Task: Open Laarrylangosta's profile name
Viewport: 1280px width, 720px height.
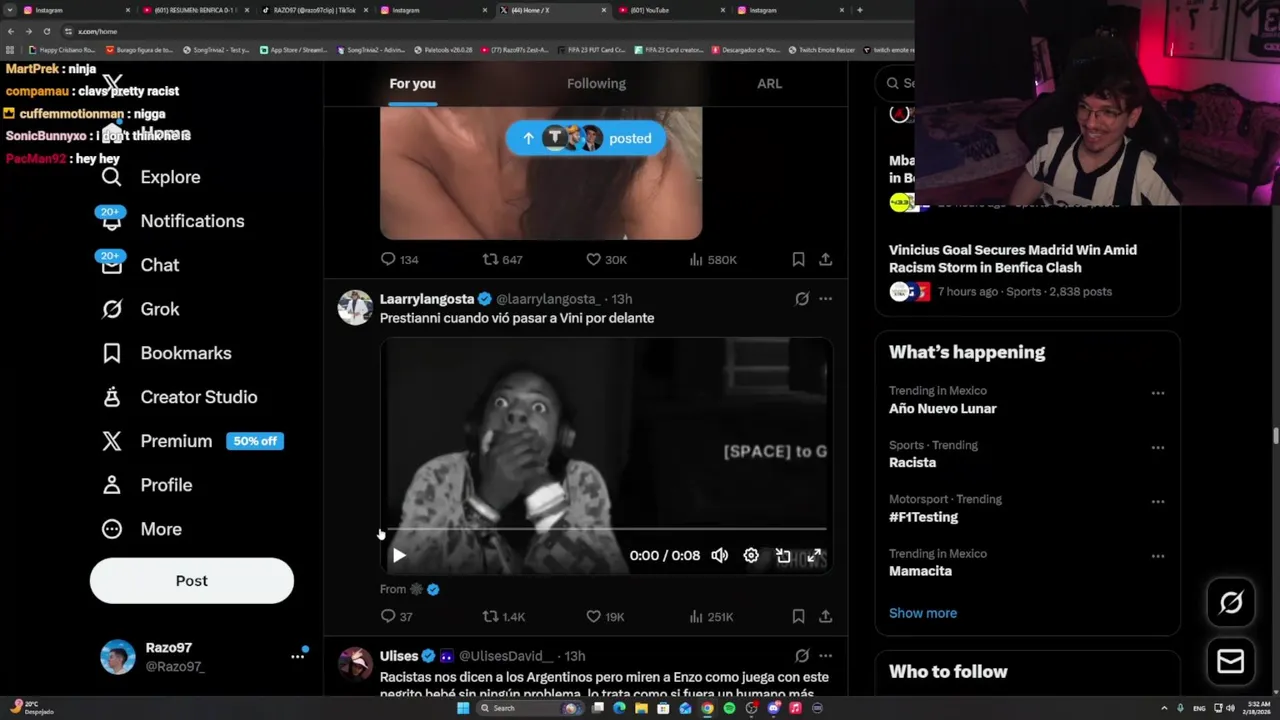Action: pyautogui.click(x=427, y=299)
